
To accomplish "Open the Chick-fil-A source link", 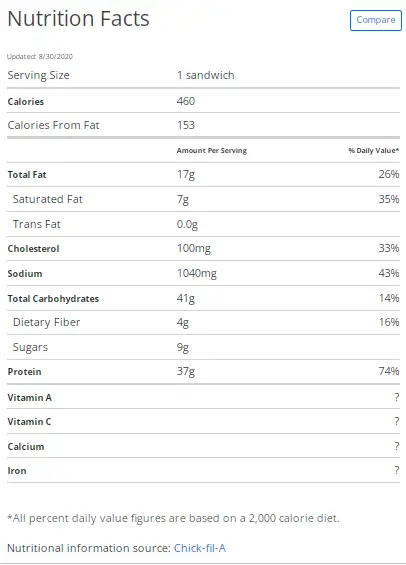I will coord(200,548).
